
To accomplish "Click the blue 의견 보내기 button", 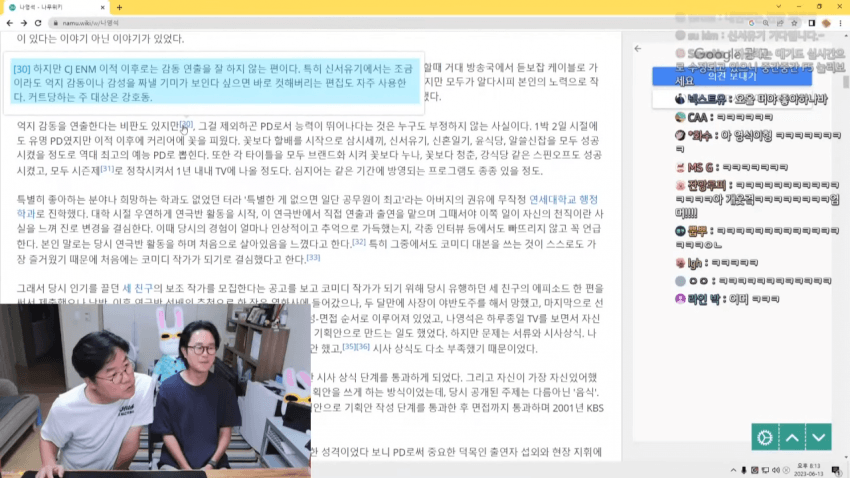I will tap(732, 76).
